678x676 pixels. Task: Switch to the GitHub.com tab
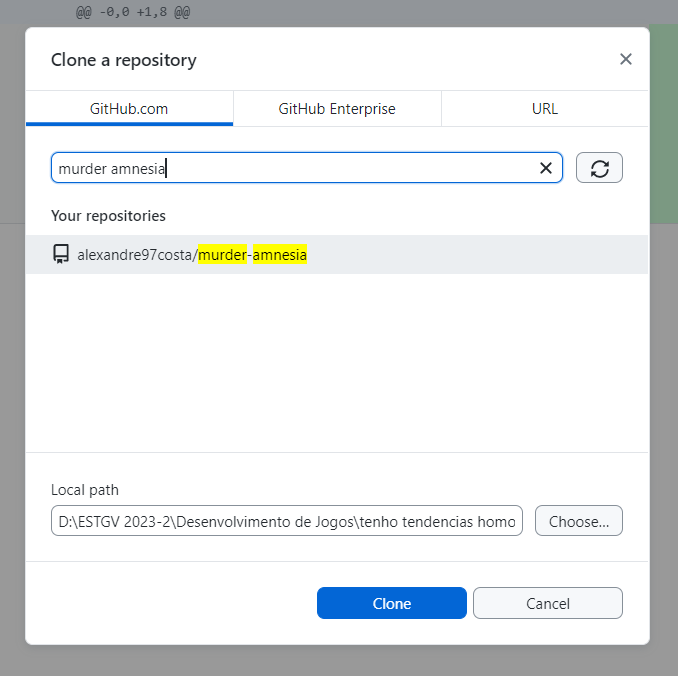point(129,109)
